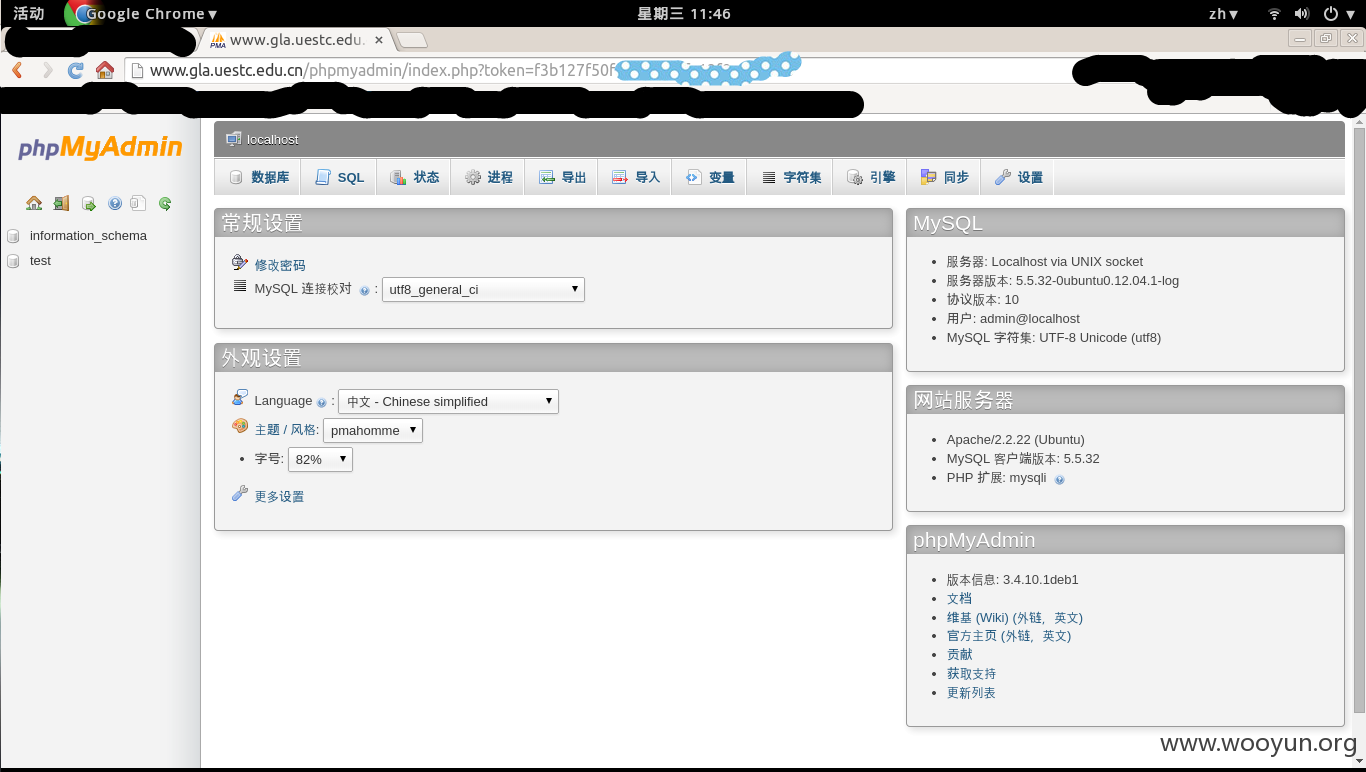Viewport: 1366px width, 772px height.
Task: Click the help icon next to MySQL 连接校对
Action: 364,291
